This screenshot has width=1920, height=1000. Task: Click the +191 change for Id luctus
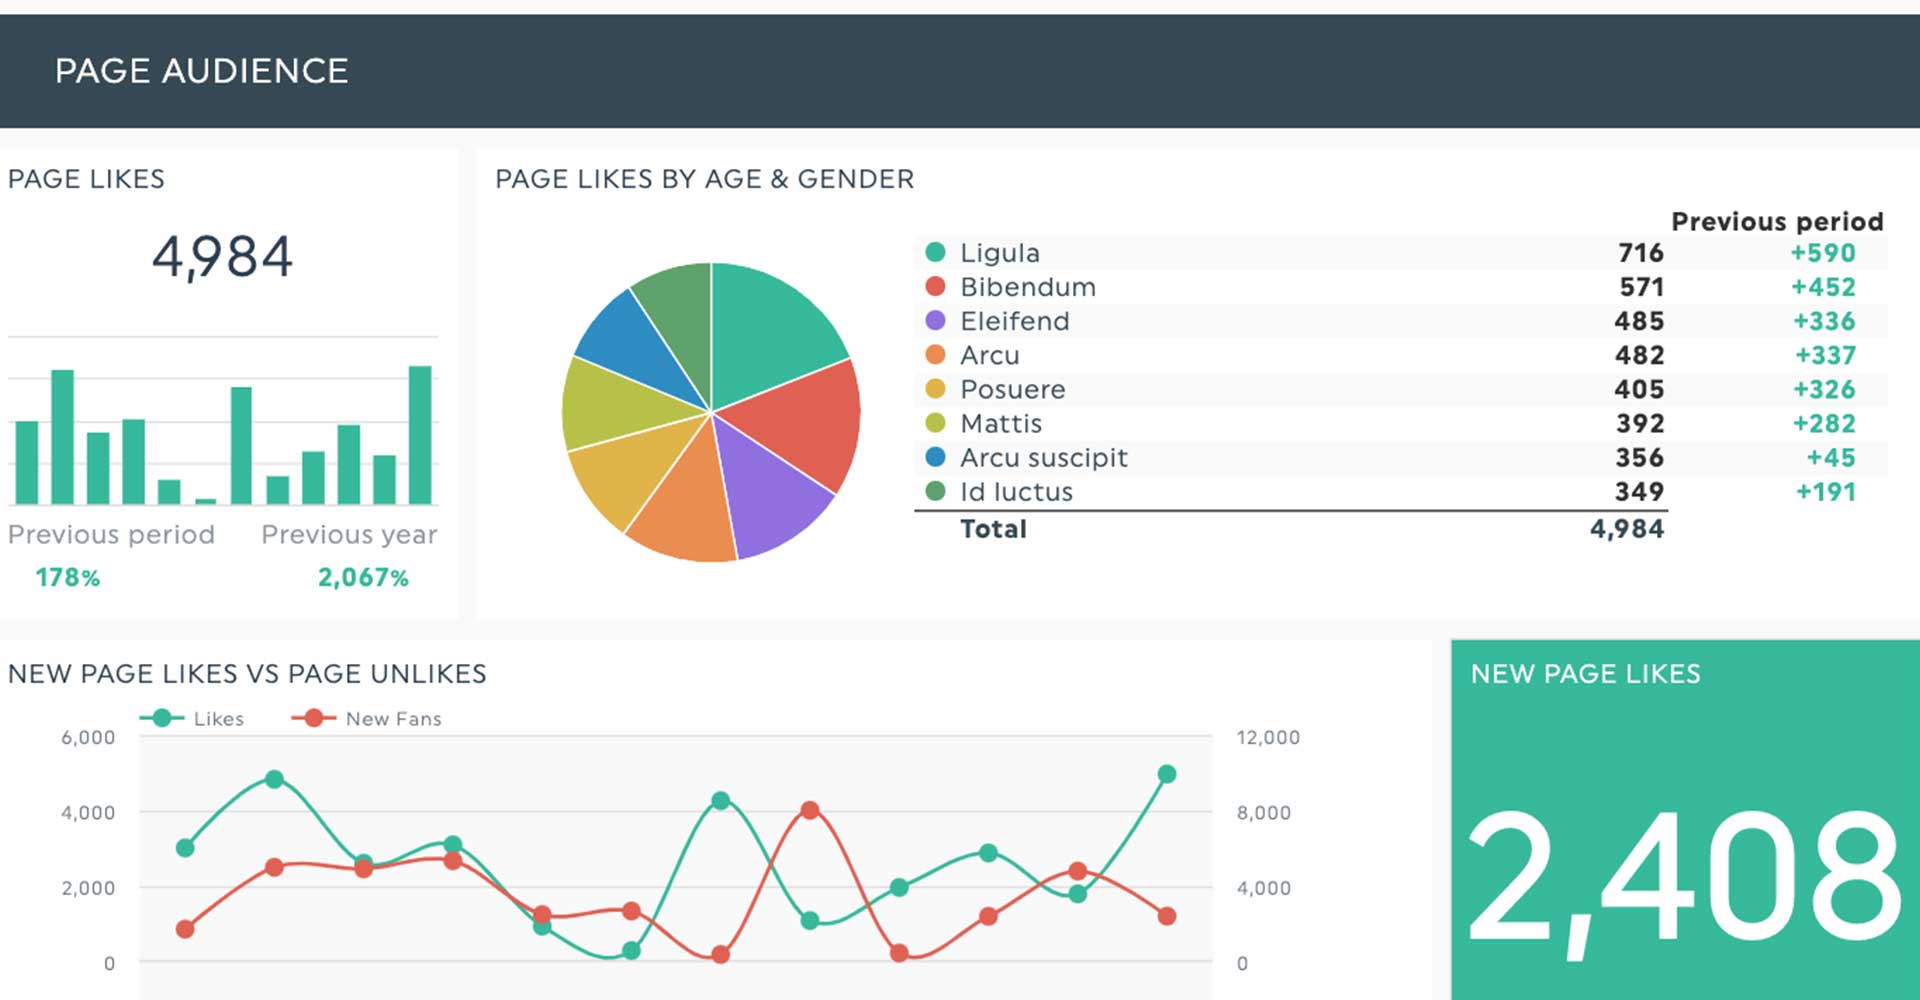click(x=1826, y=491)
